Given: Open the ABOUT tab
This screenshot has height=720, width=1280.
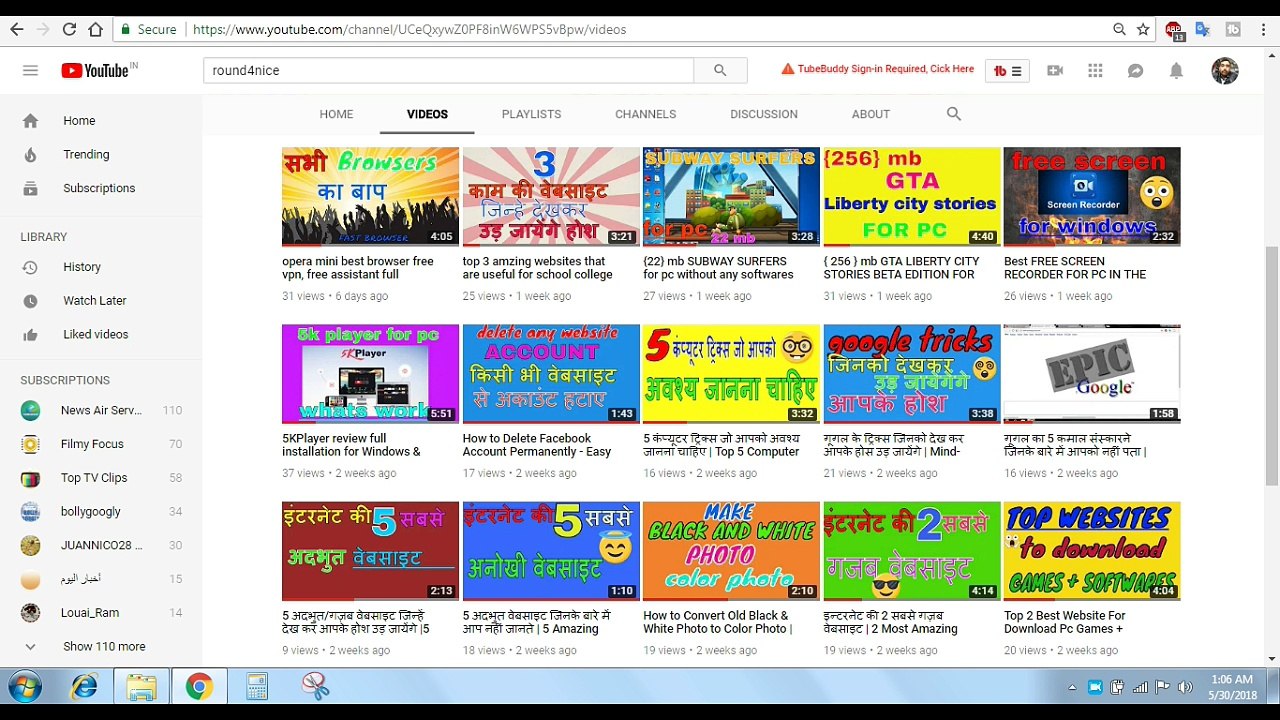Looking at the screenshot, I should coord(871,114).
